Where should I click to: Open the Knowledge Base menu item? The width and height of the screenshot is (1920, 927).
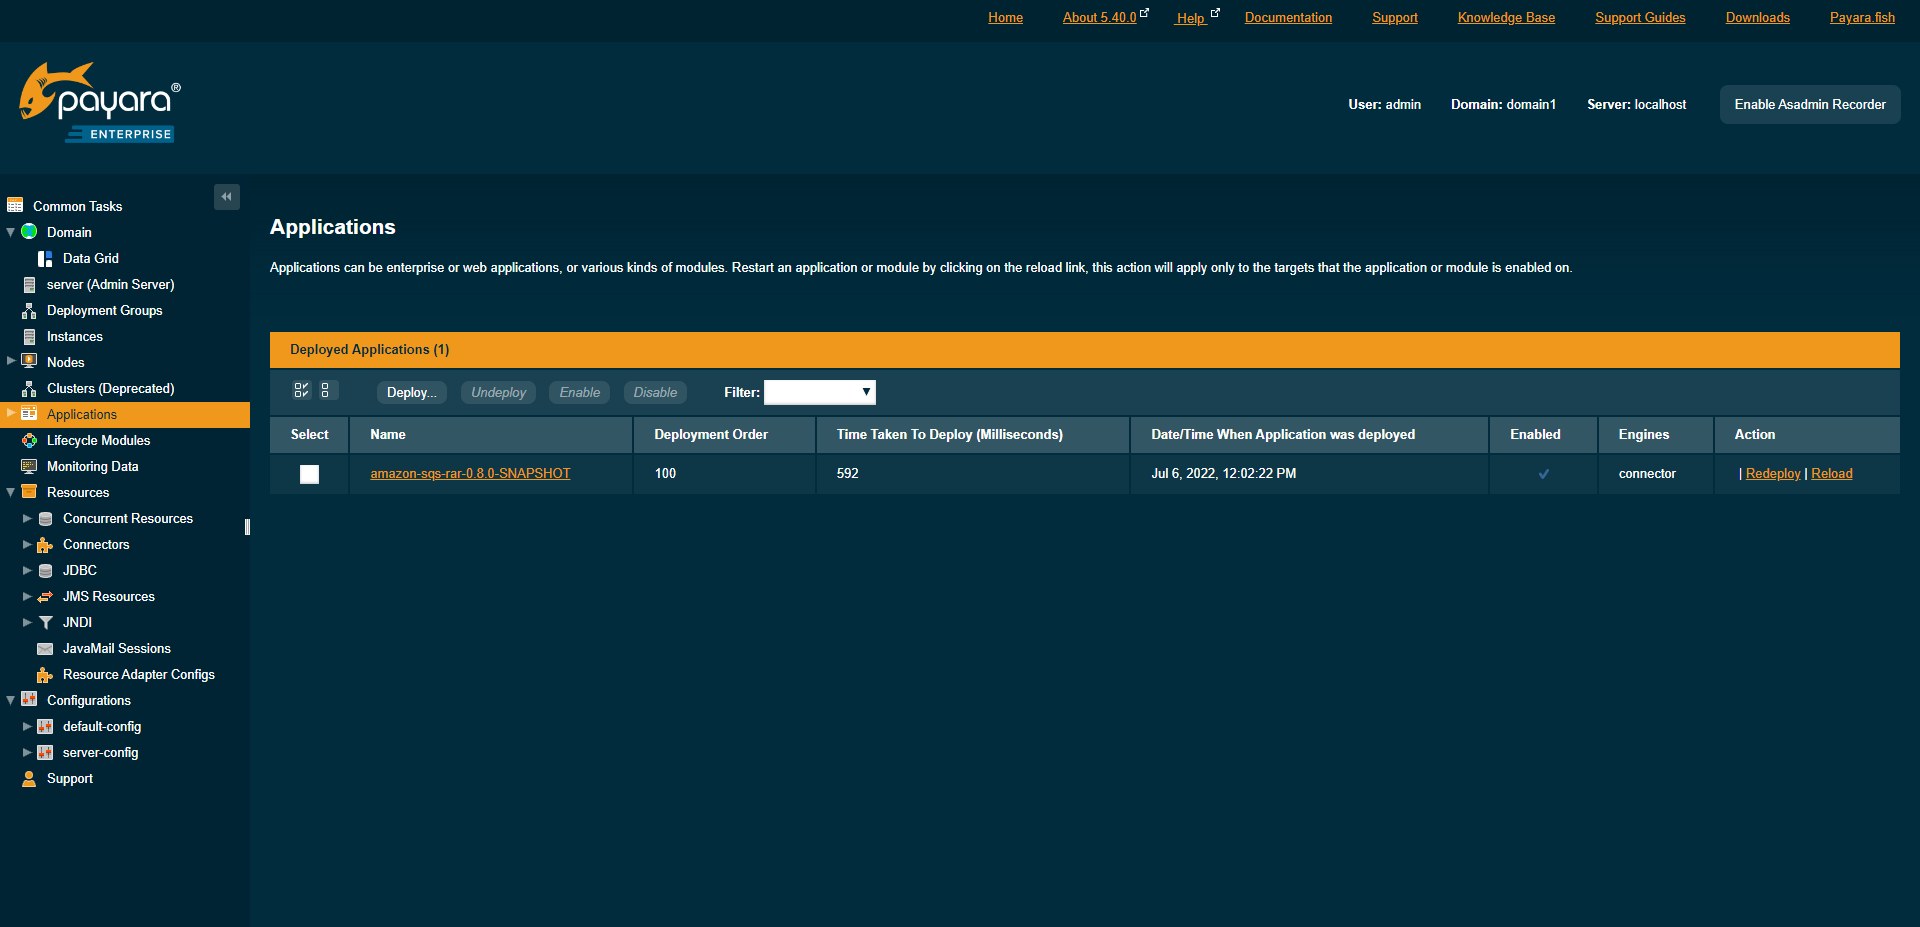pyautogui.click(x=1505, y=17)
